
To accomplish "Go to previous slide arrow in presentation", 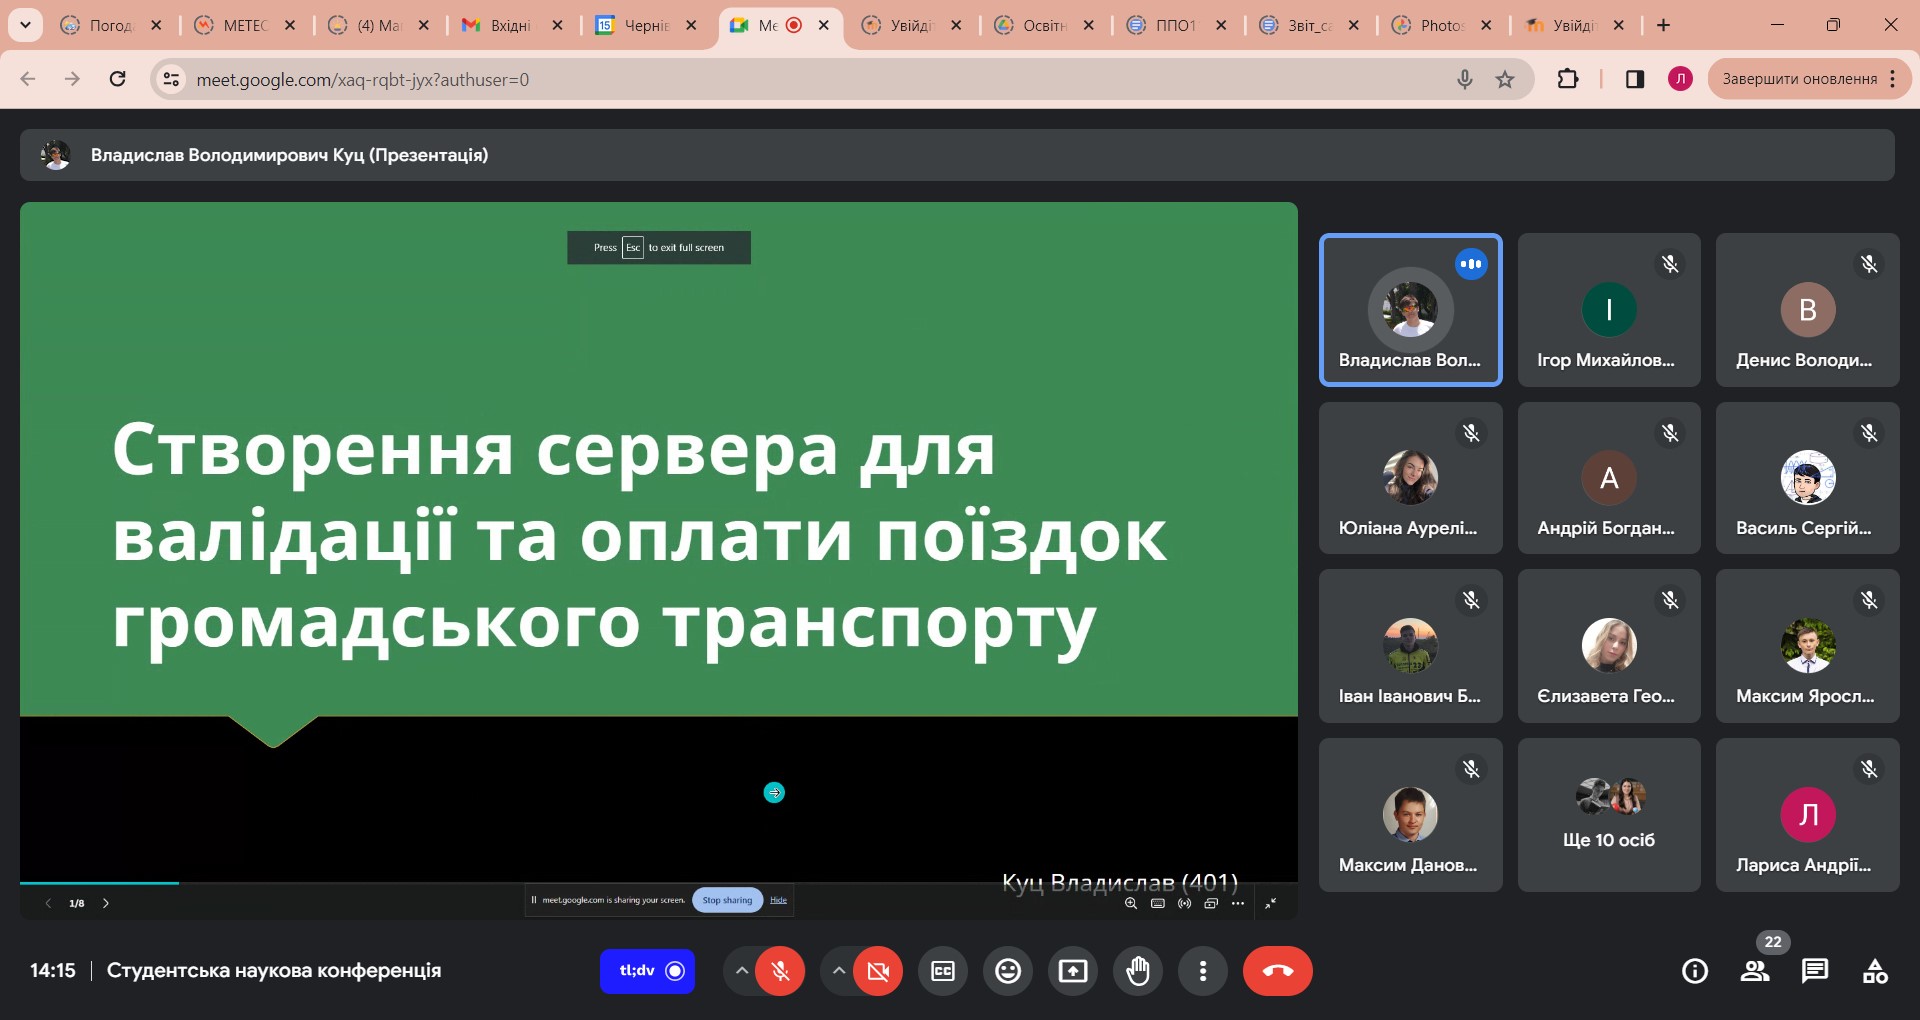I will [x=48, y=903].
